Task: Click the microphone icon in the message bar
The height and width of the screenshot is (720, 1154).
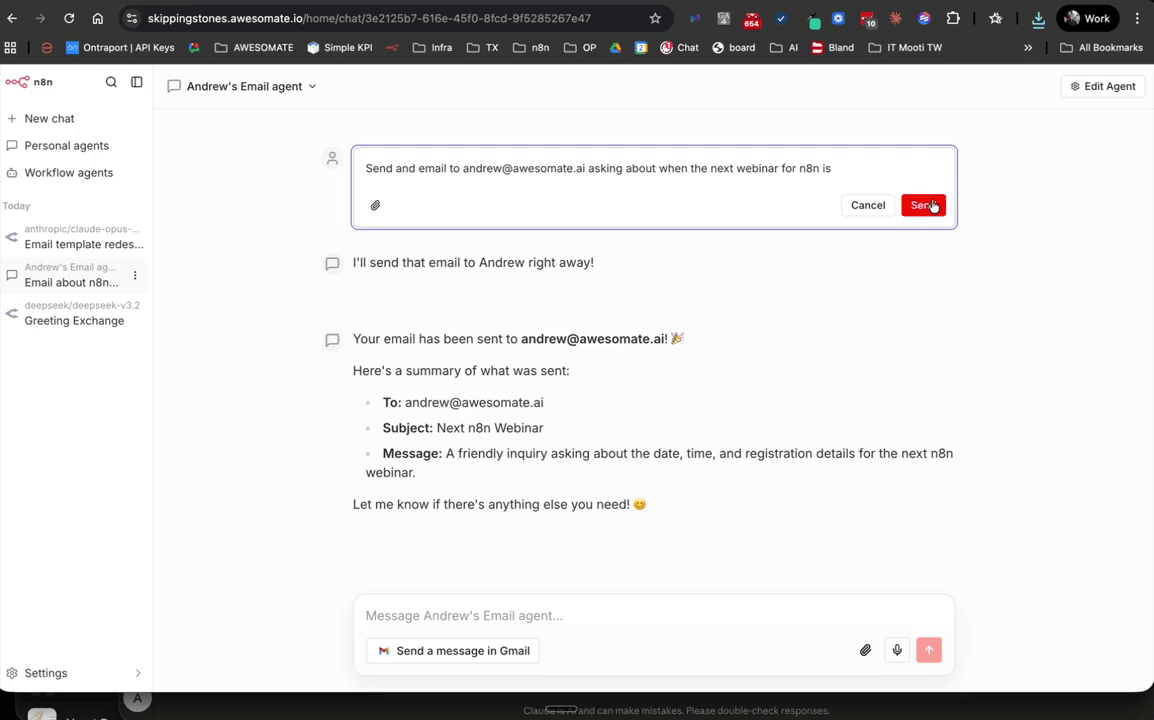Action: tap(897, 650)
